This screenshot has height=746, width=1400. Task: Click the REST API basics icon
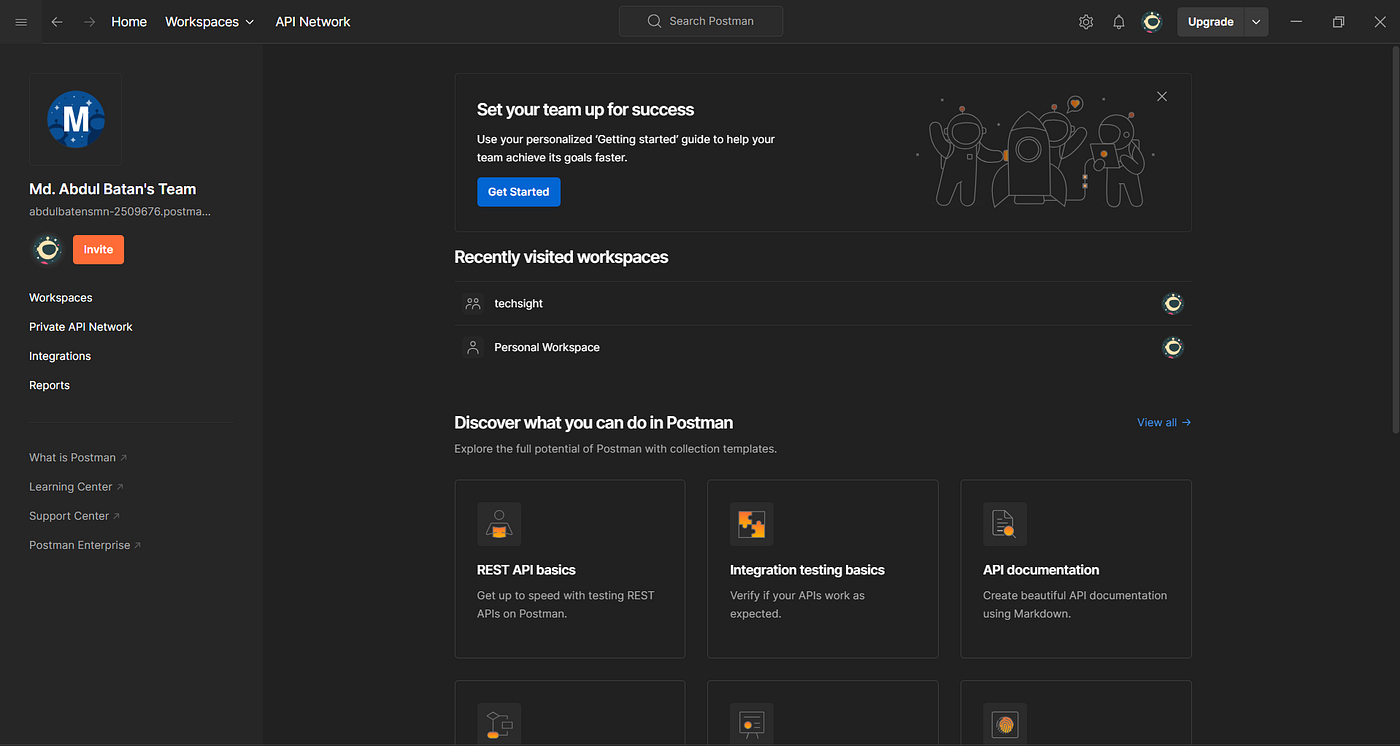(499, 524)
